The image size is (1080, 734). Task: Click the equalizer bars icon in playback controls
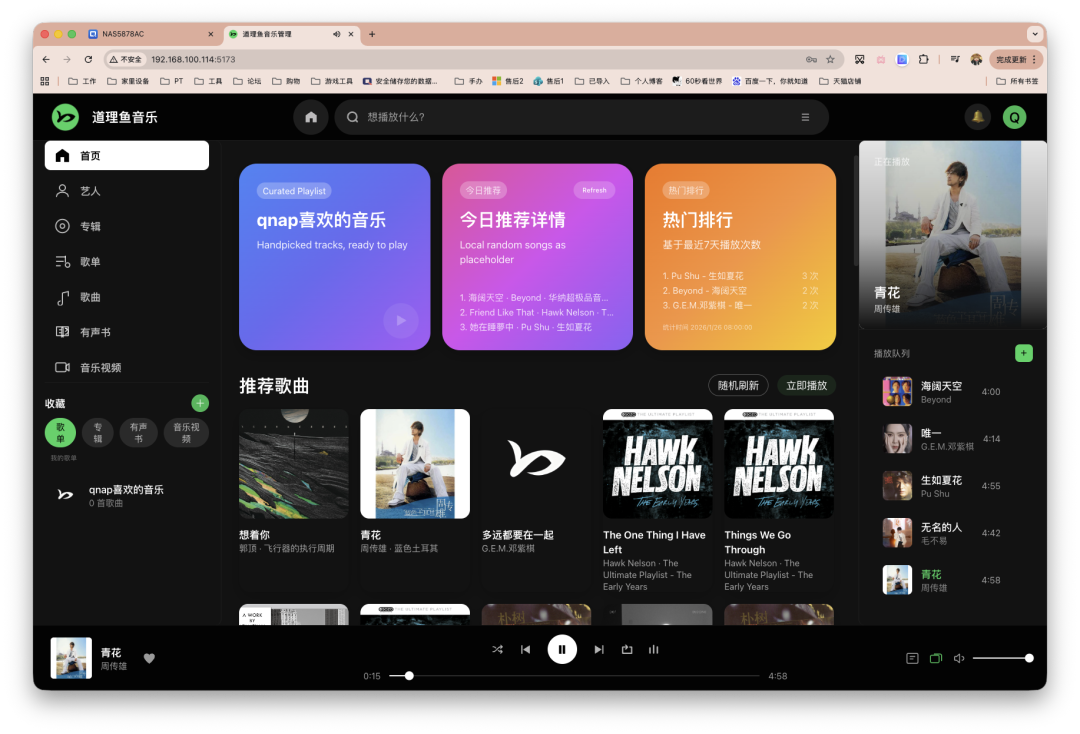(x=653, y=649)
